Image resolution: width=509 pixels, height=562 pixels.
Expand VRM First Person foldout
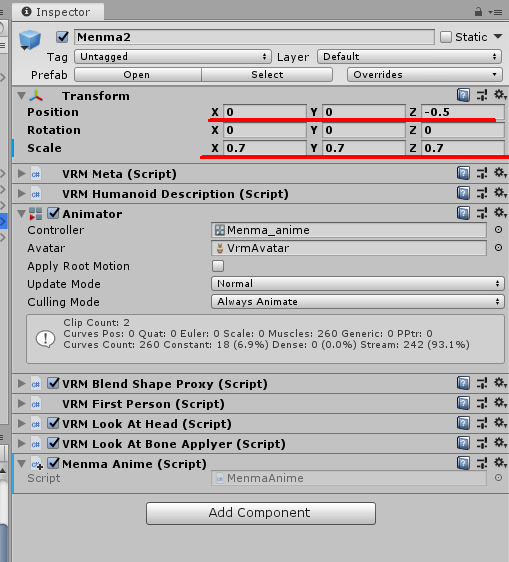(x=22, y=404)
